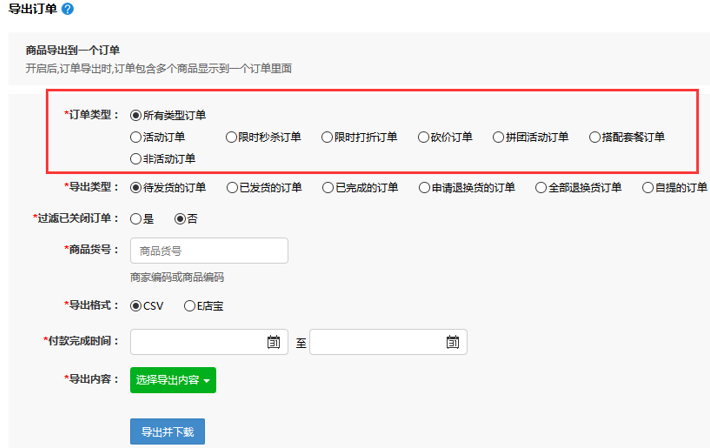This screenshot has width=710, height=448.
Task: Choose 拼团活动订单 option
Action: (x=499, y=137)
